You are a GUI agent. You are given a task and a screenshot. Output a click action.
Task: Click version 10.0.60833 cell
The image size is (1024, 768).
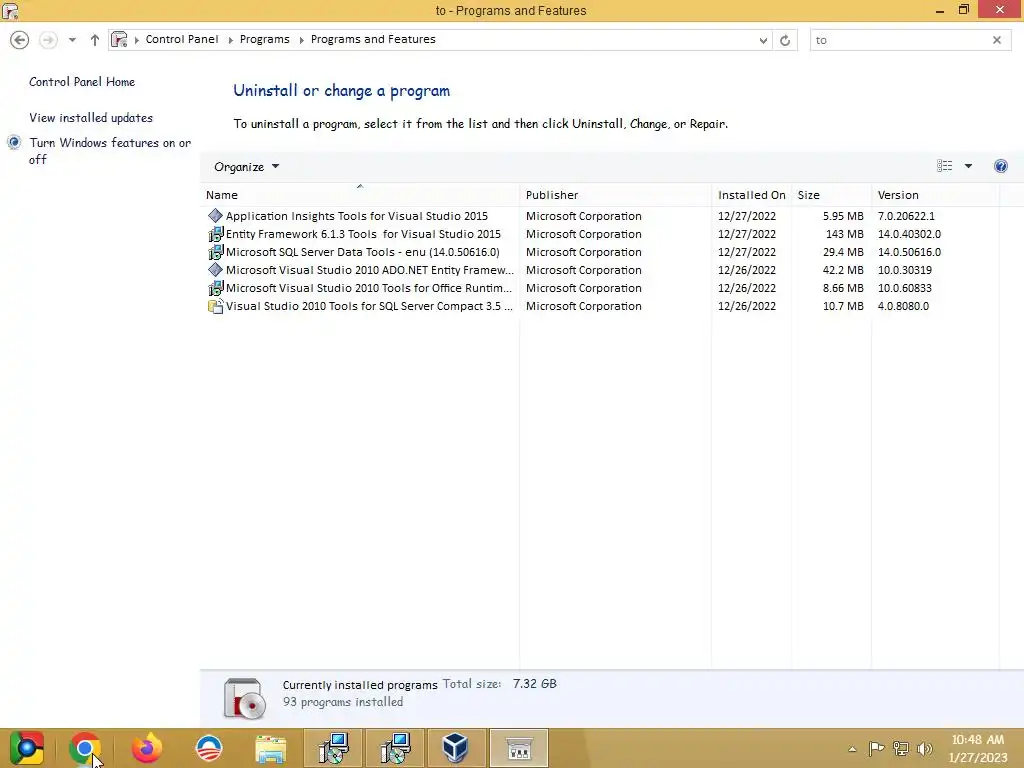coord(904,288)
